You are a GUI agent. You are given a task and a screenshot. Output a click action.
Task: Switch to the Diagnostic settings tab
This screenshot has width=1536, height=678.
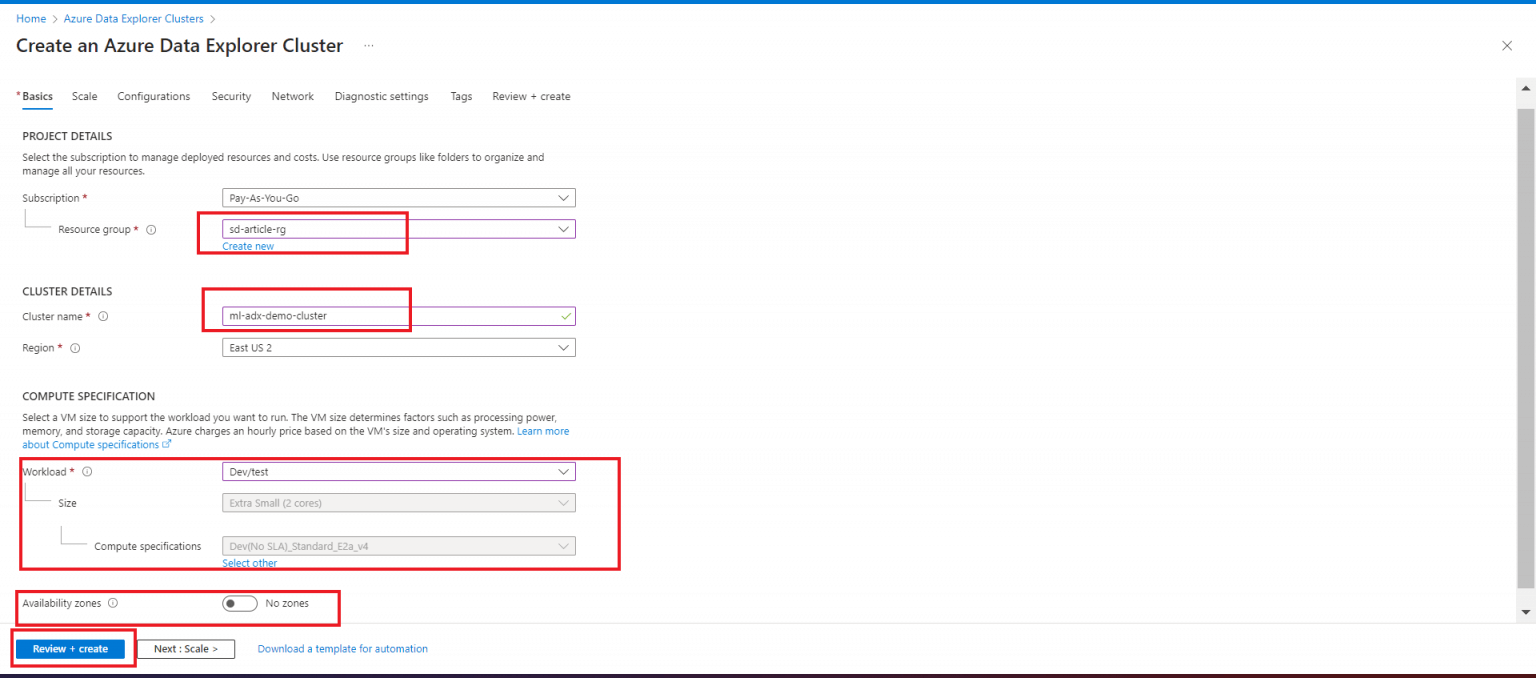pyautogui.click(x=382, y=96)
